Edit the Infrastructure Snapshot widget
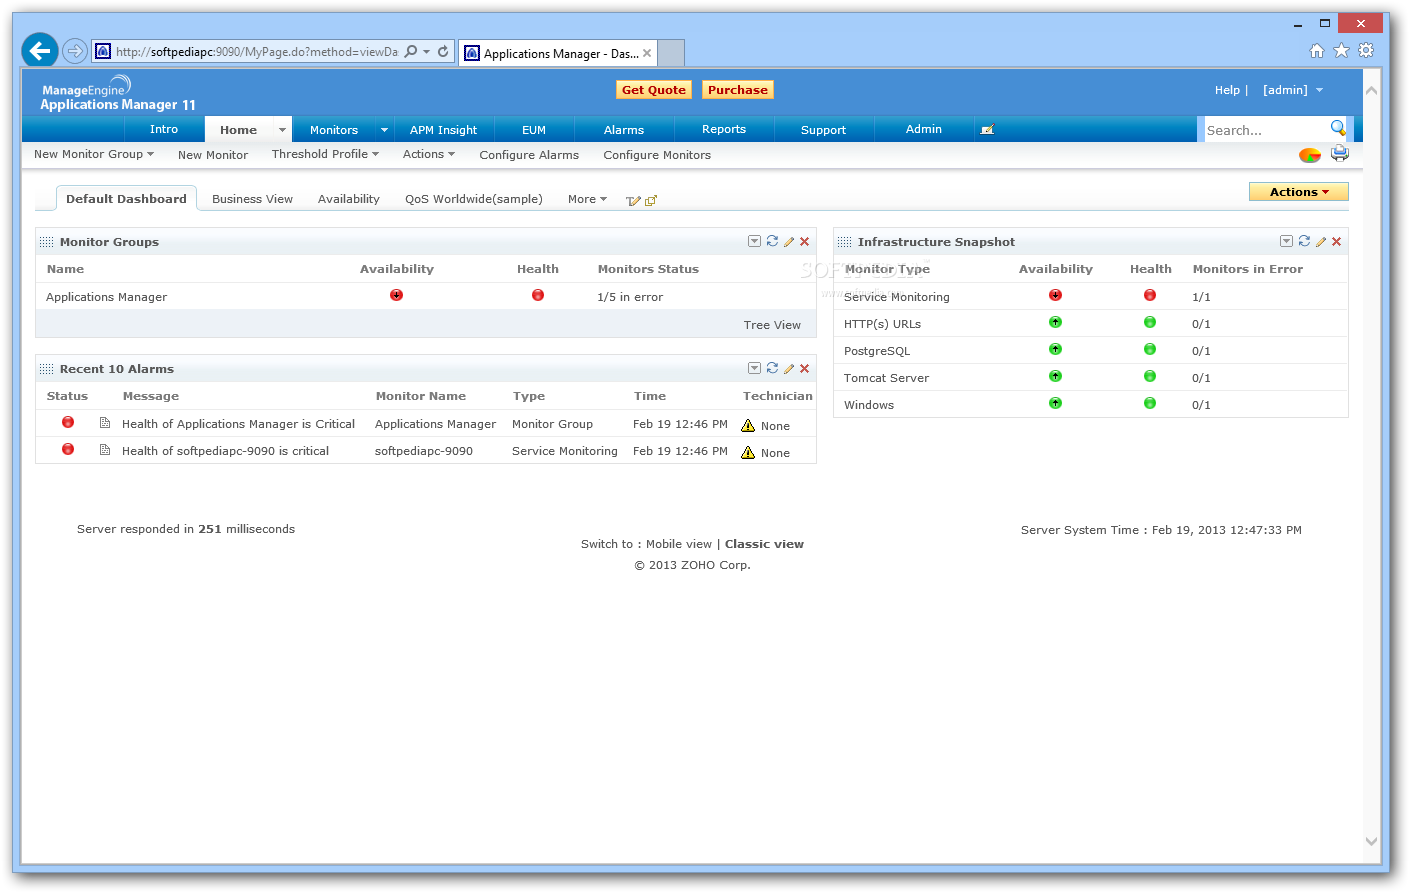Screen dimensions: 1410x893 click(1321, 242)
